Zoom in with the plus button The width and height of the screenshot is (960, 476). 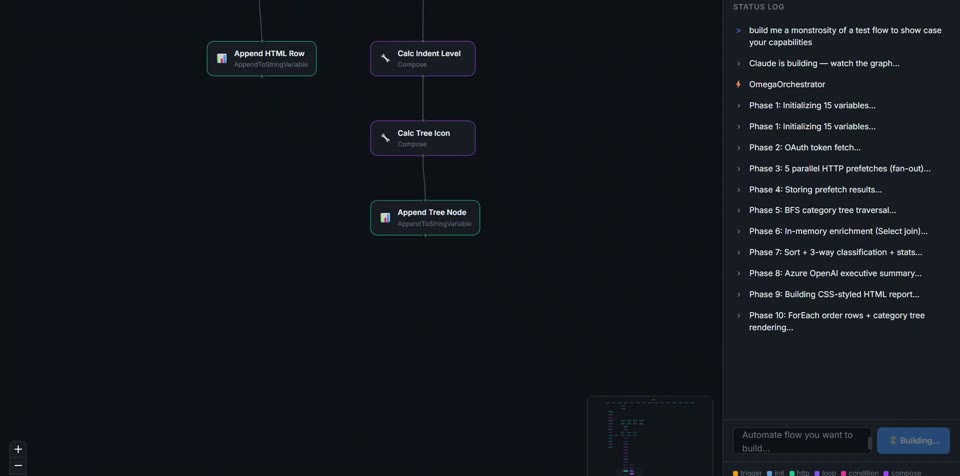pos(18,449)
